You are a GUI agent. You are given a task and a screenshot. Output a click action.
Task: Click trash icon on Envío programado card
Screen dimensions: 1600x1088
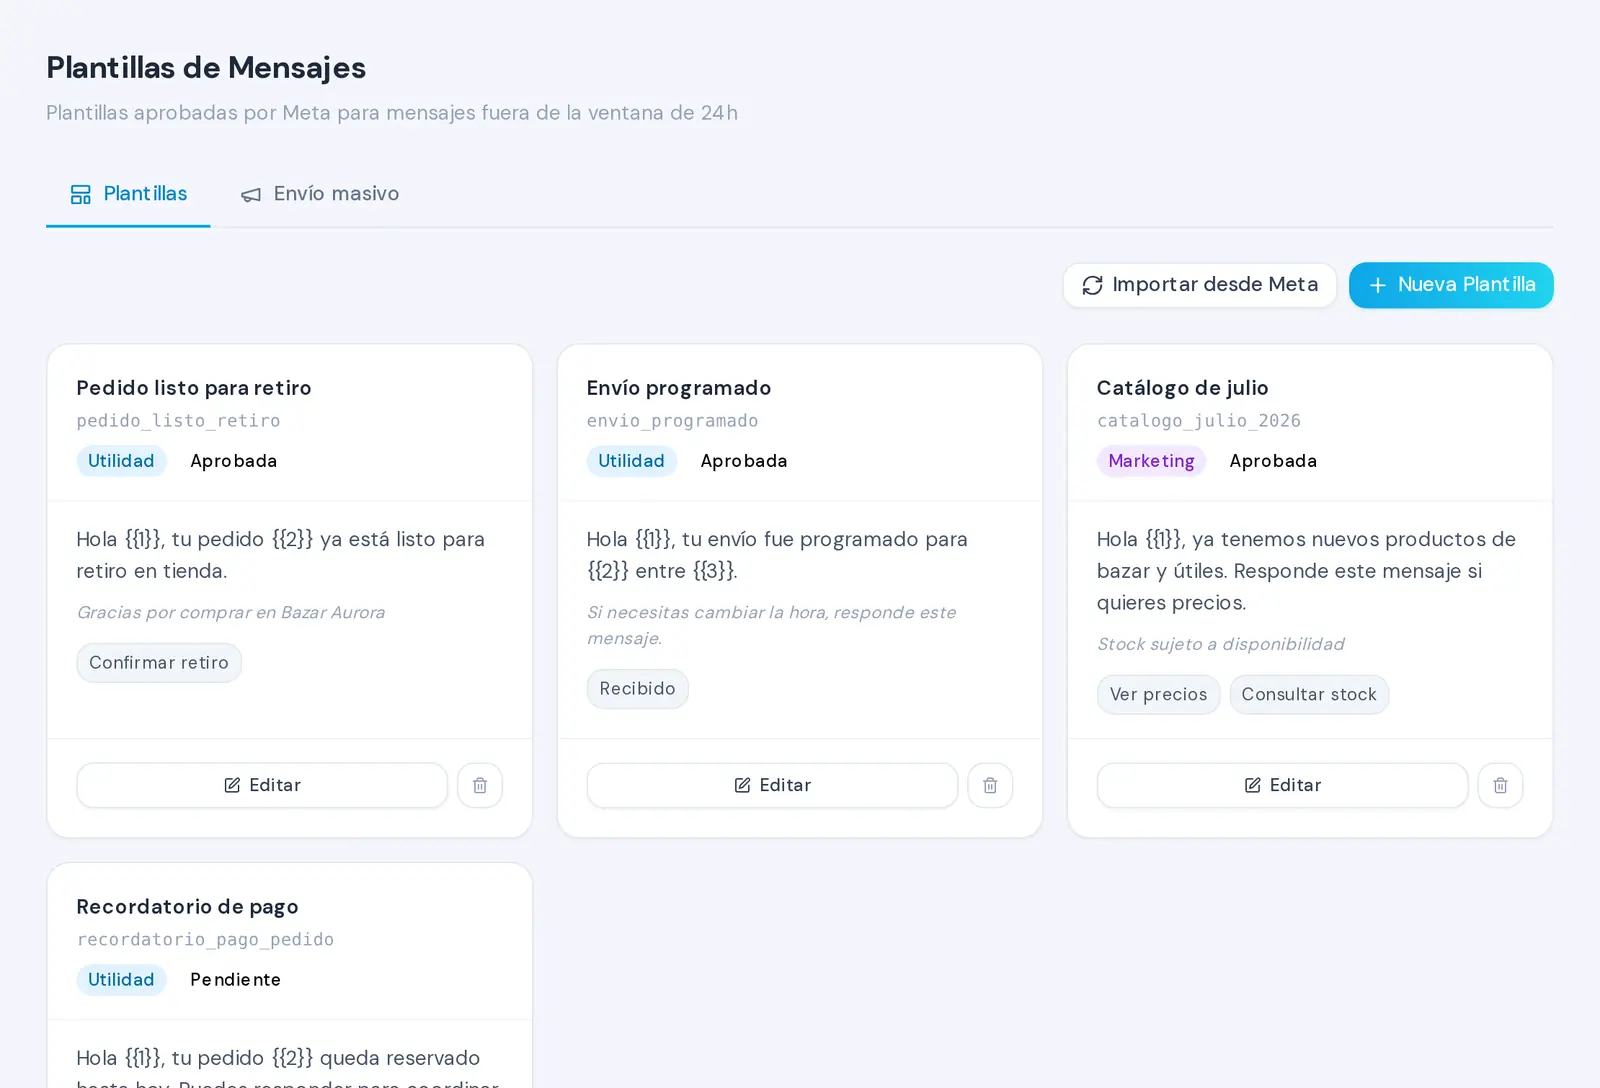click(x=990, y=785)
